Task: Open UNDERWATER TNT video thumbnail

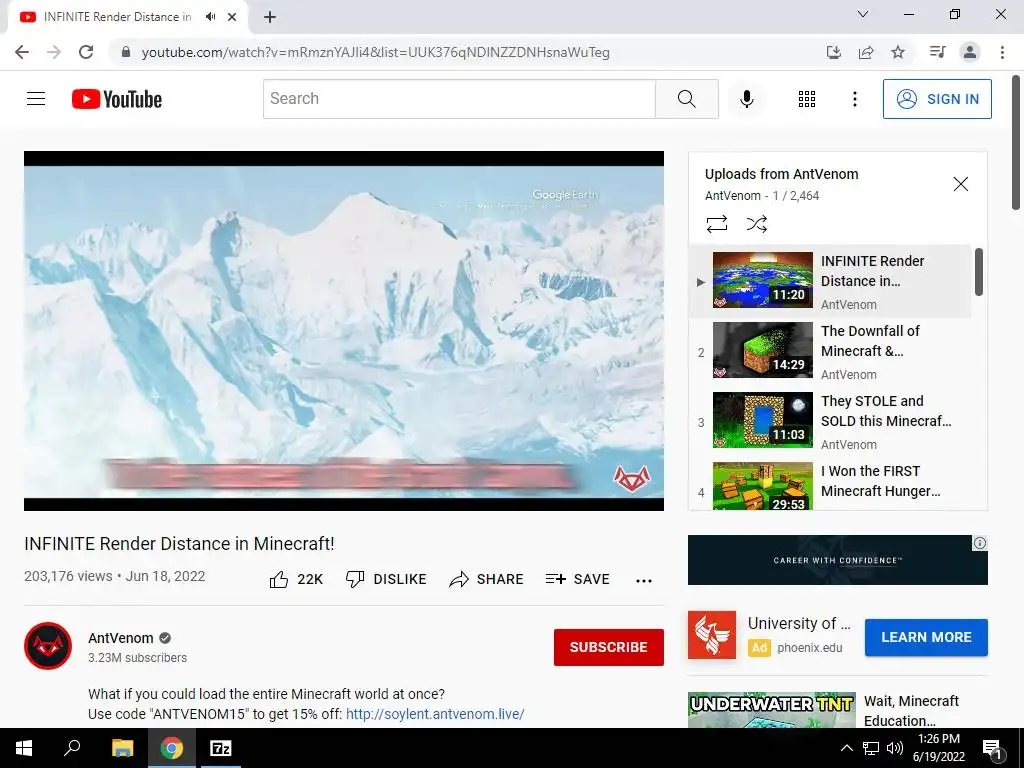Action: (x=771, y=711)
